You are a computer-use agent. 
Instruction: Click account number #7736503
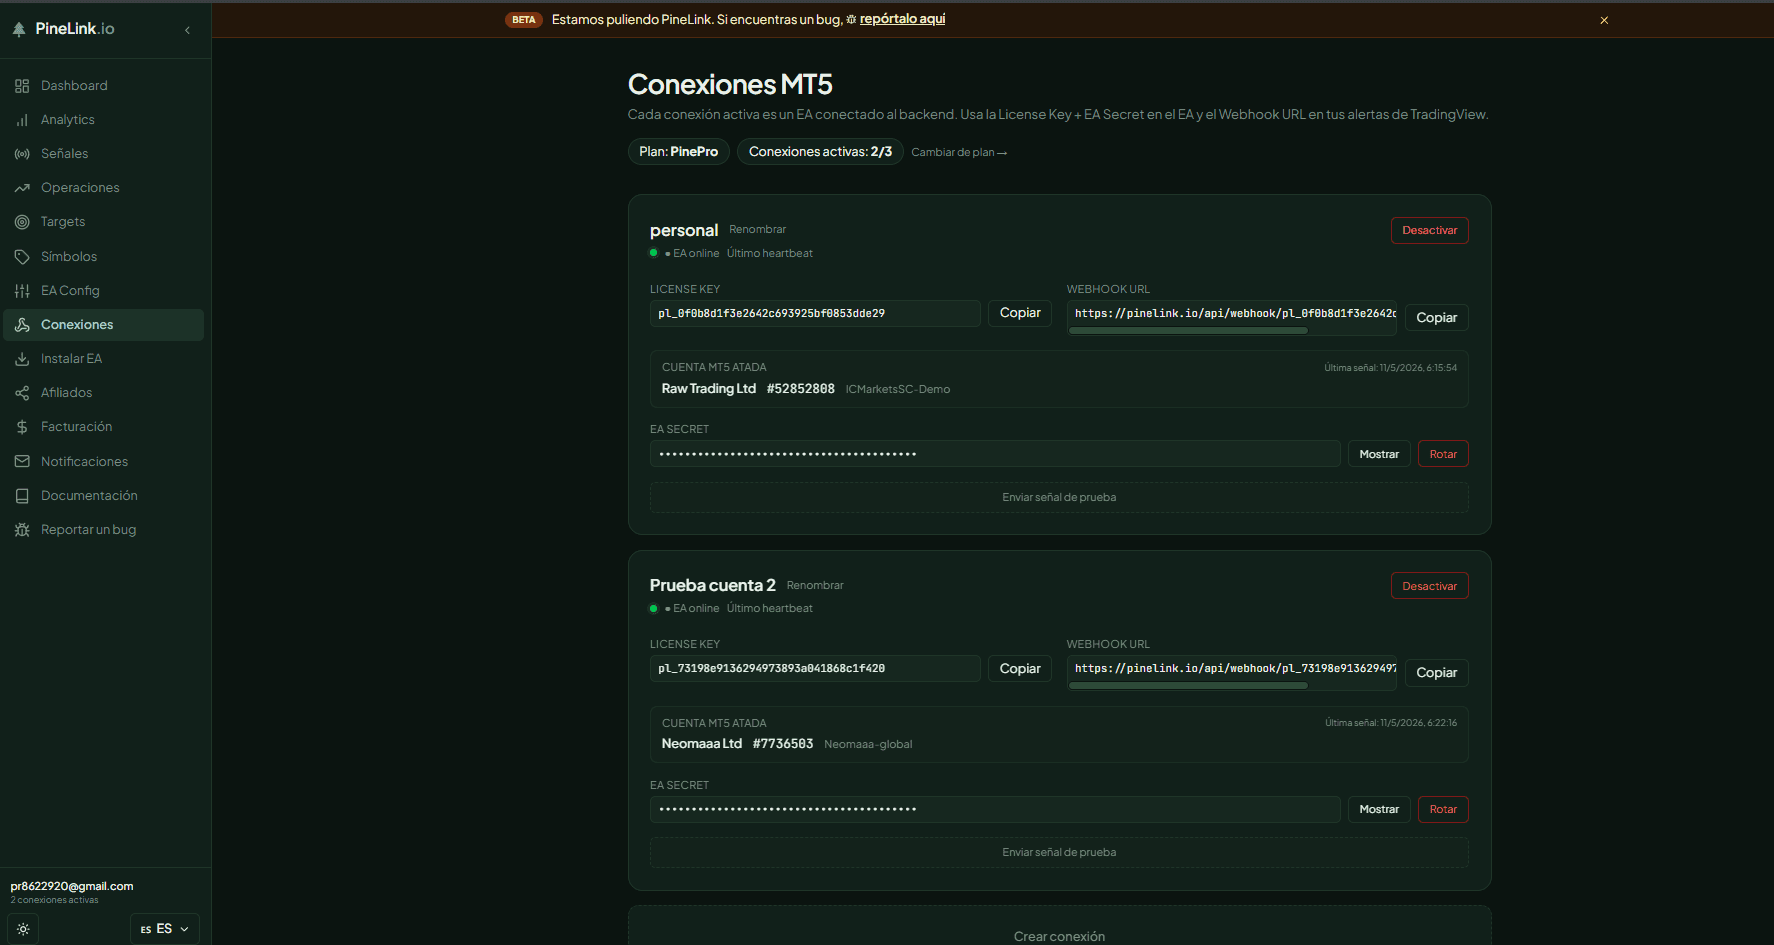pyautogui.click(x=783, y=744)
